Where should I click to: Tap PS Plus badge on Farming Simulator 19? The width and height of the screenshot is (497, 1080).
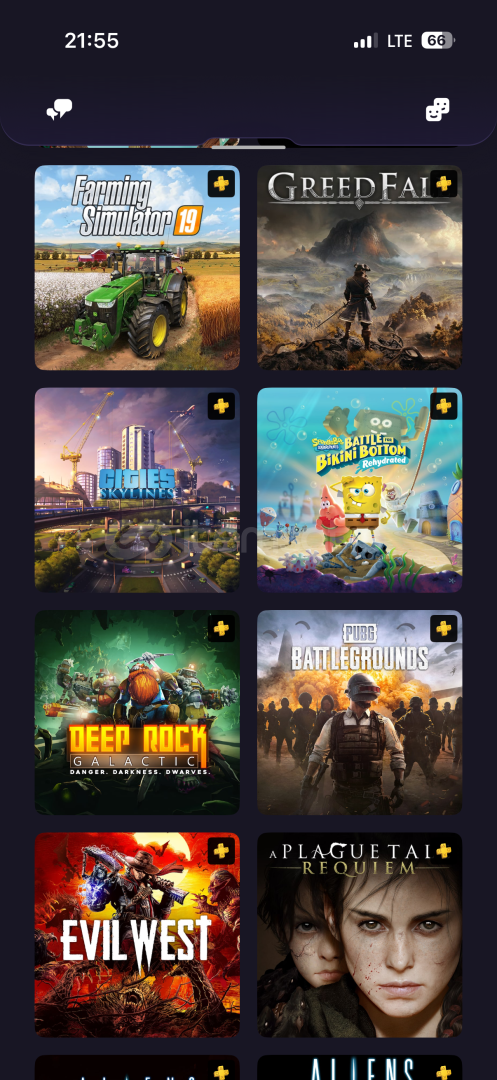coord(221,184)
